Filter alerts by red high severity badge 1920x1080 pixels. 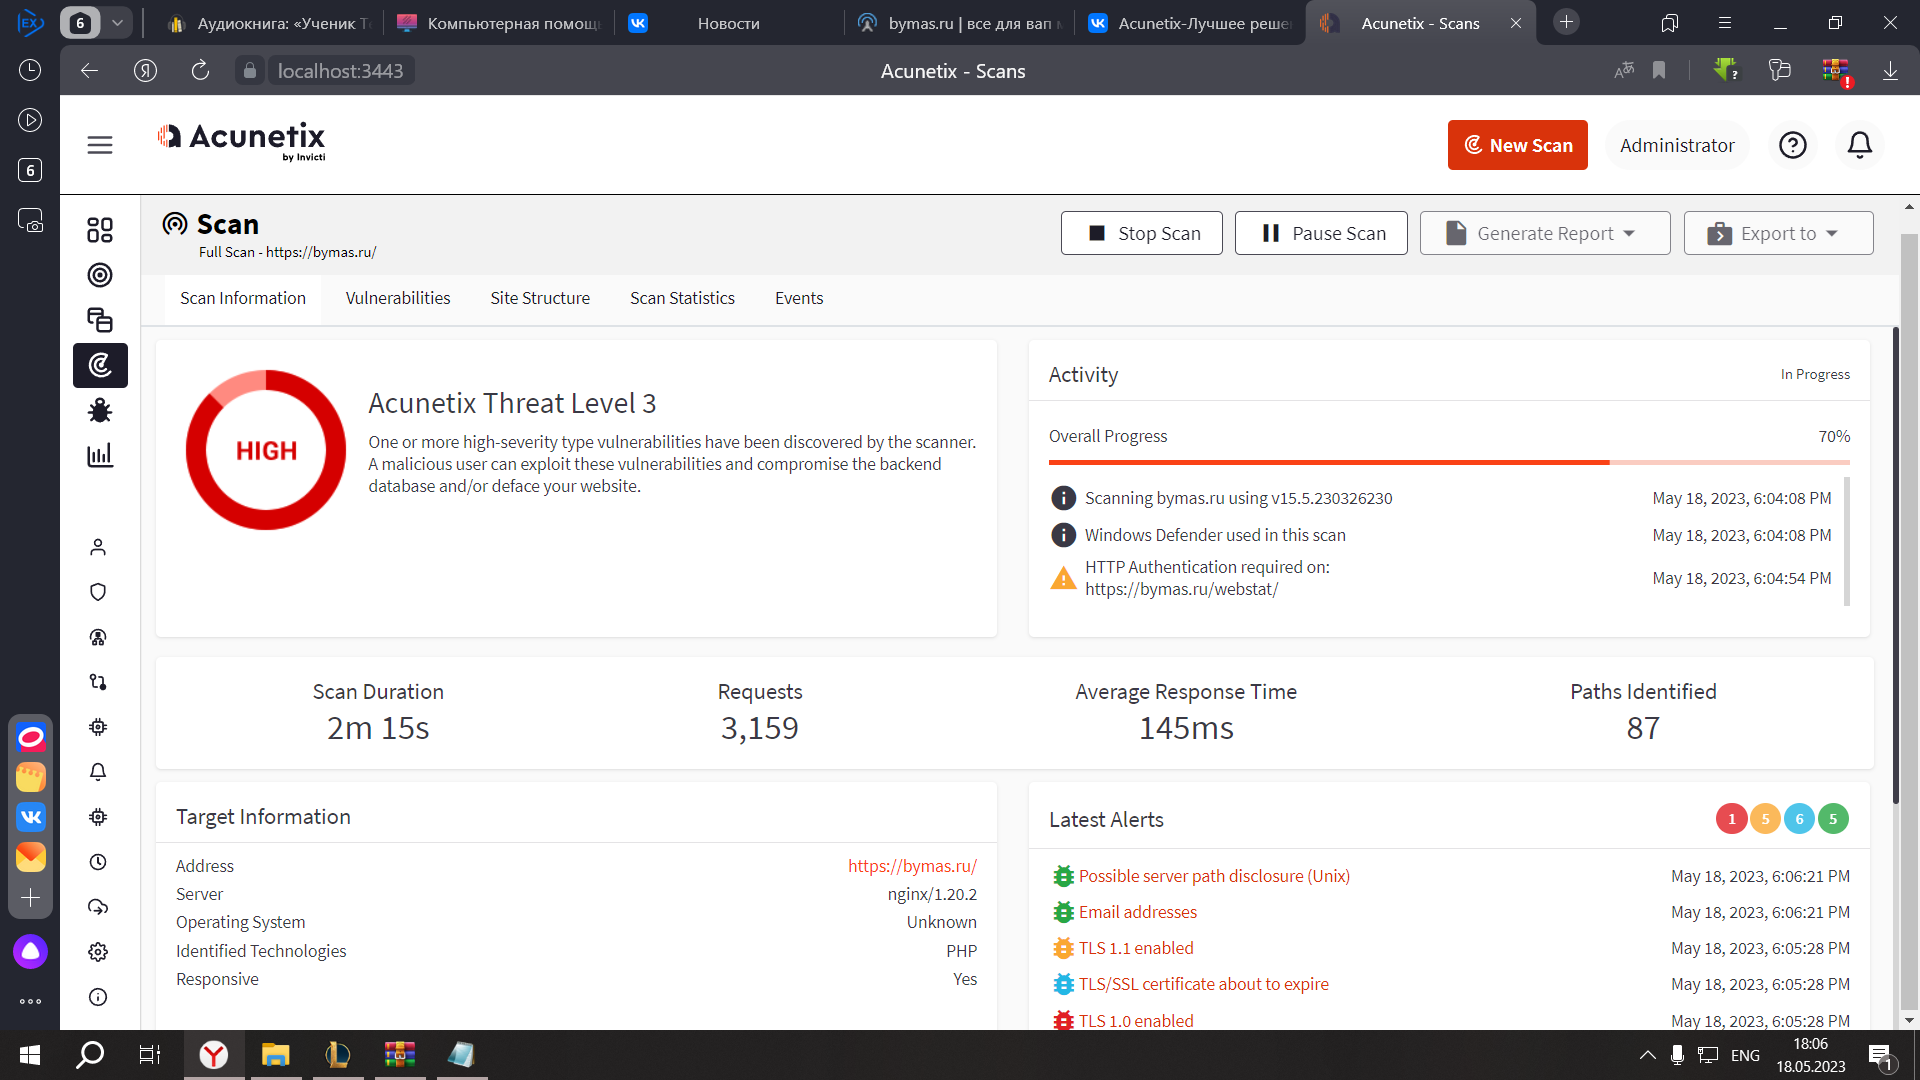(x=1731, y=819)
